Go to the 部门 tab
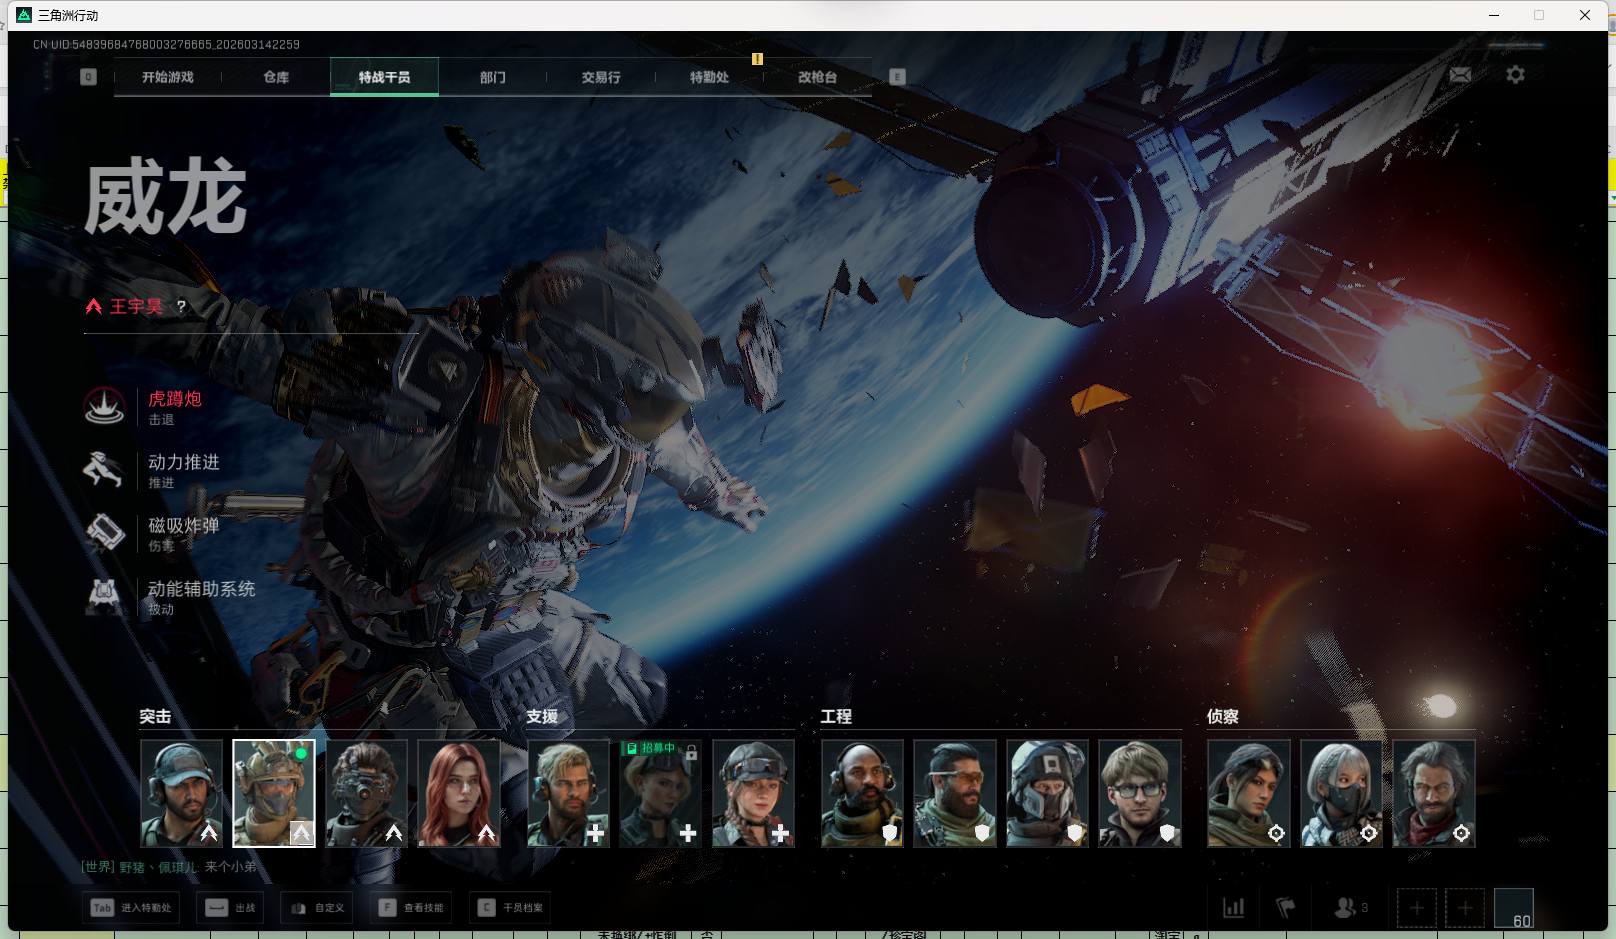 493,77
